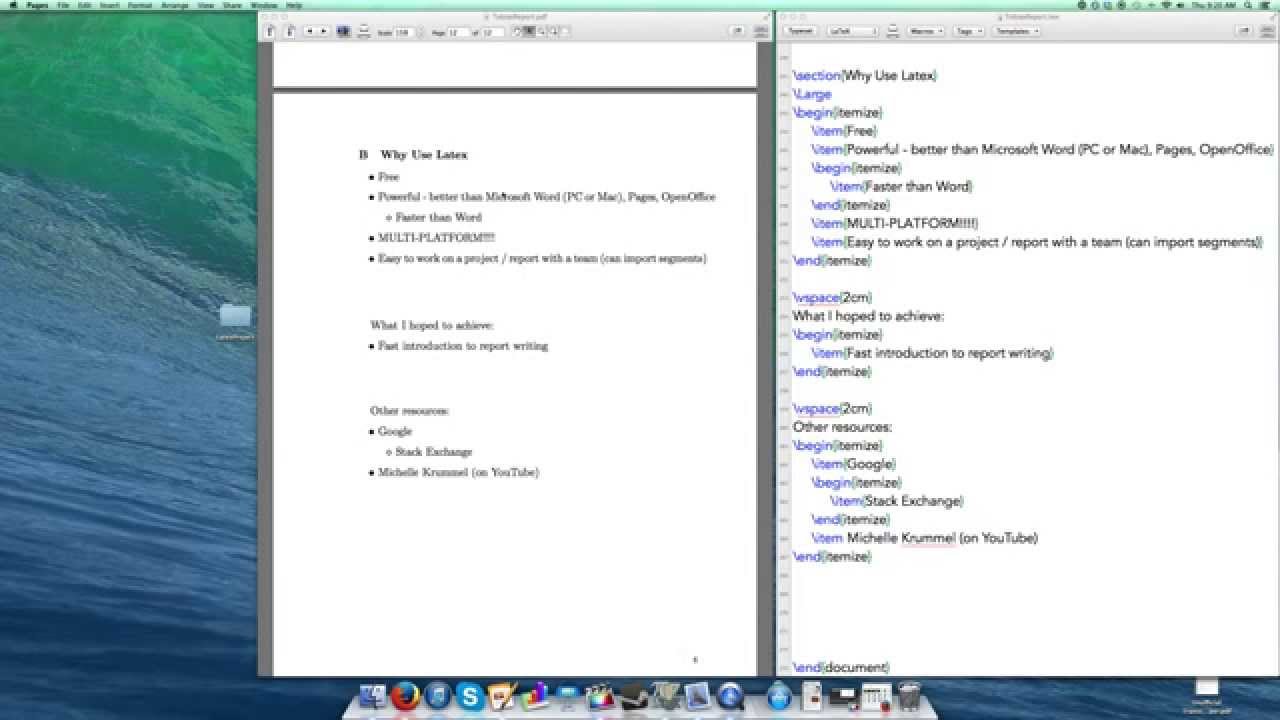Open the View menu
The width and height of the screenshot is (1280, 720).
tap(205, 5)
